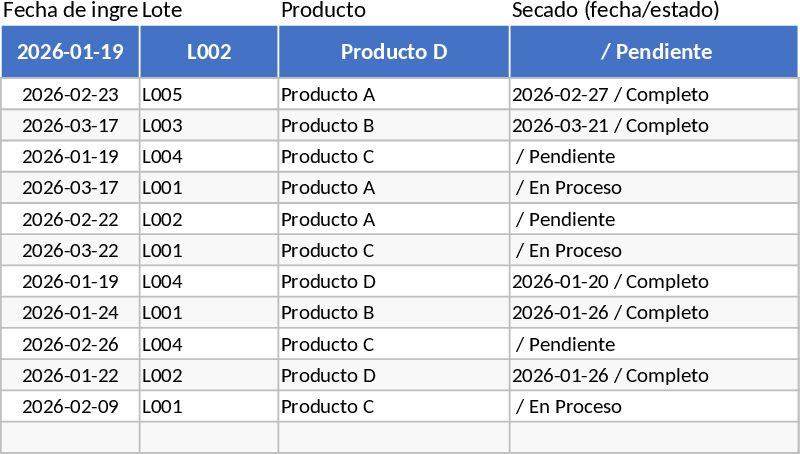Select the blue highlighted 2026-01-19 date cell
Screen dimensions: 800x454
click(x=70, y=52)
